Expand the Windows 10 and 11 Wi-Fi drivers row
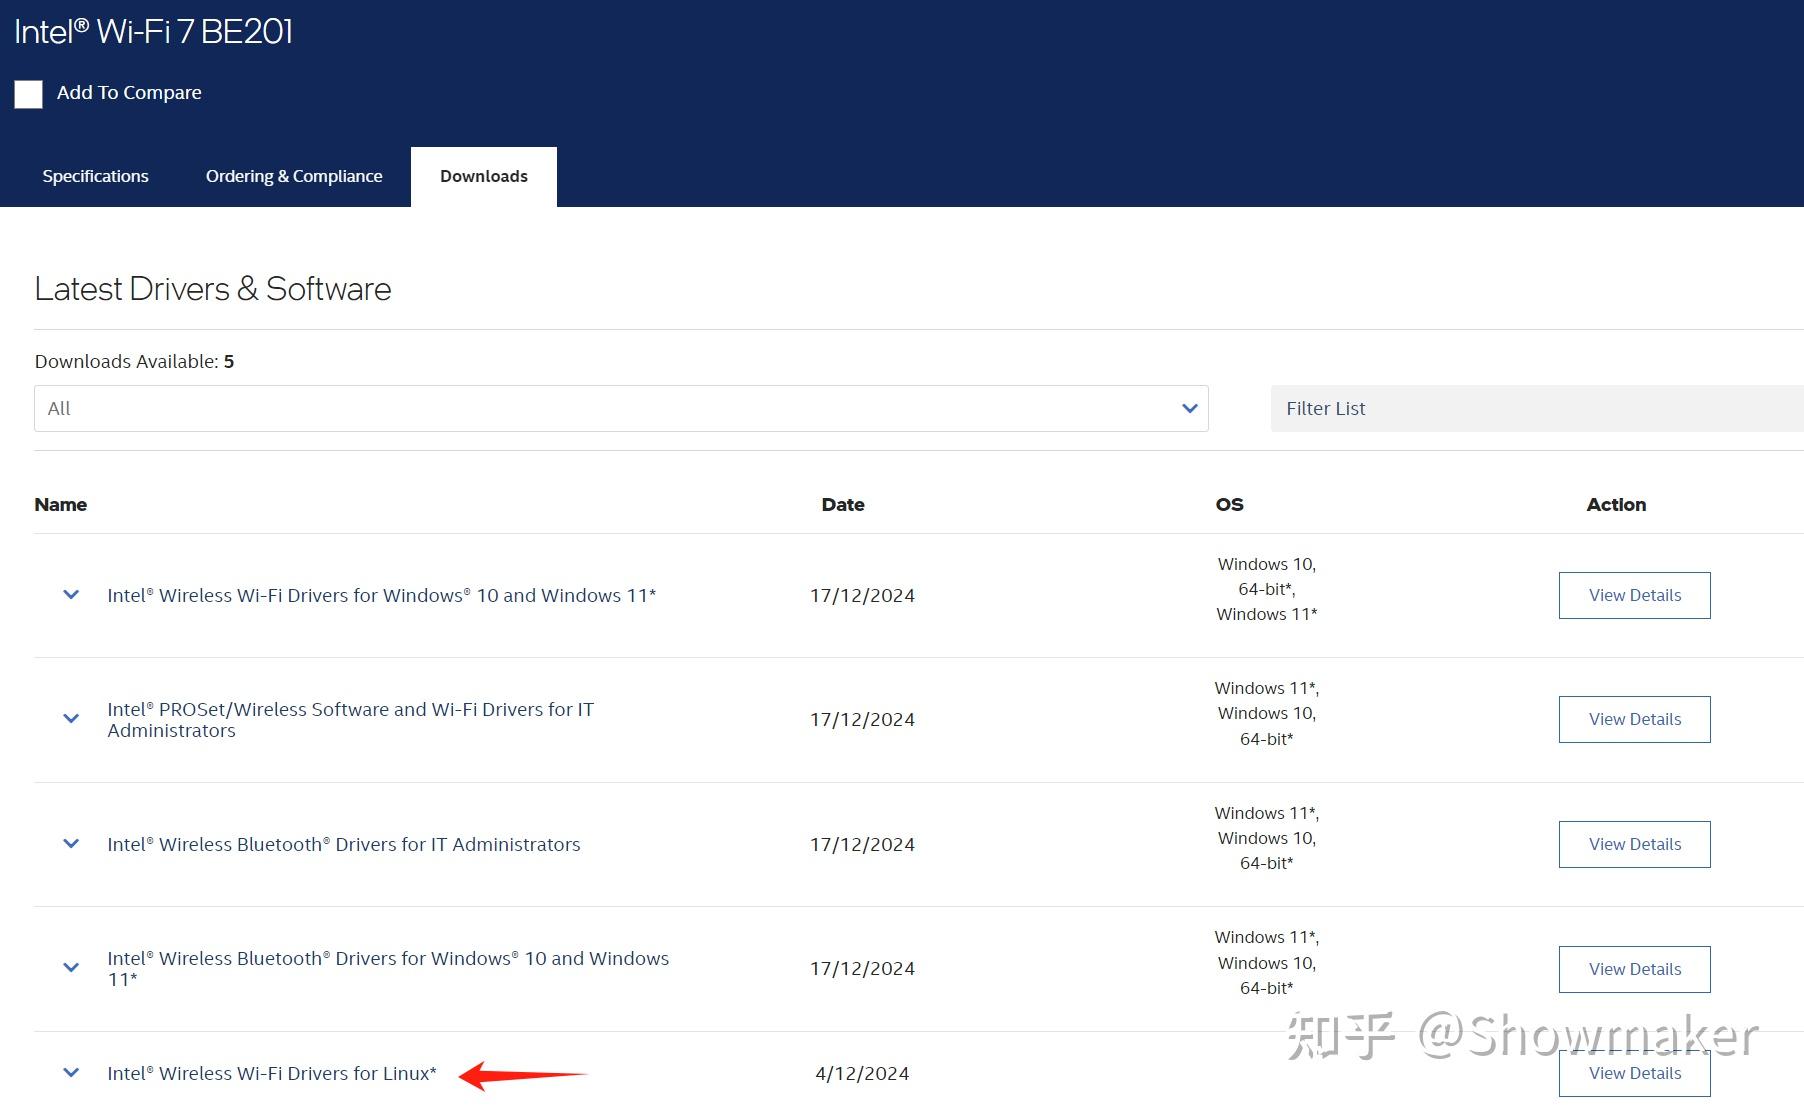1804x1108 pixels. [x=70, y=594]
